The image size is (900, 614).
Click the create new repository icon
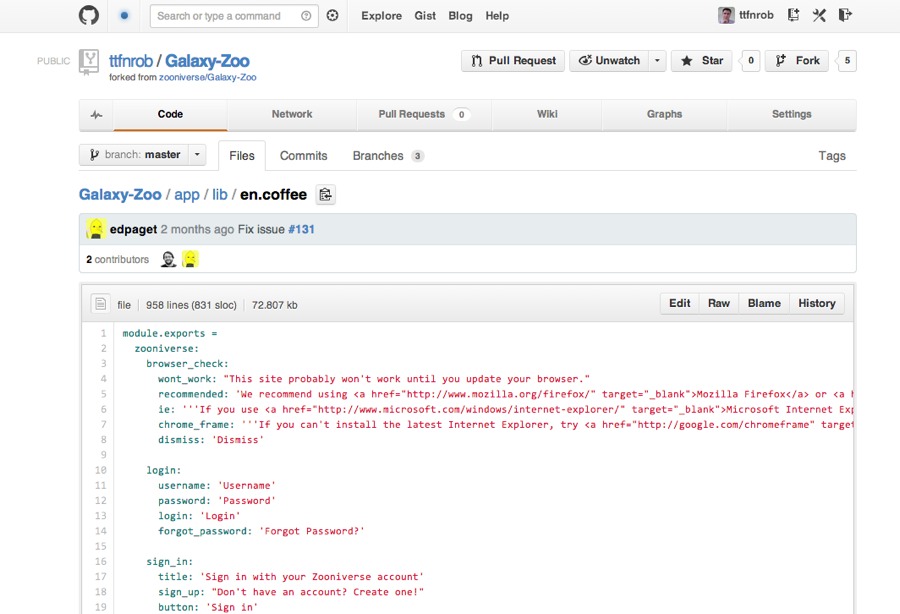click(793, 16)
